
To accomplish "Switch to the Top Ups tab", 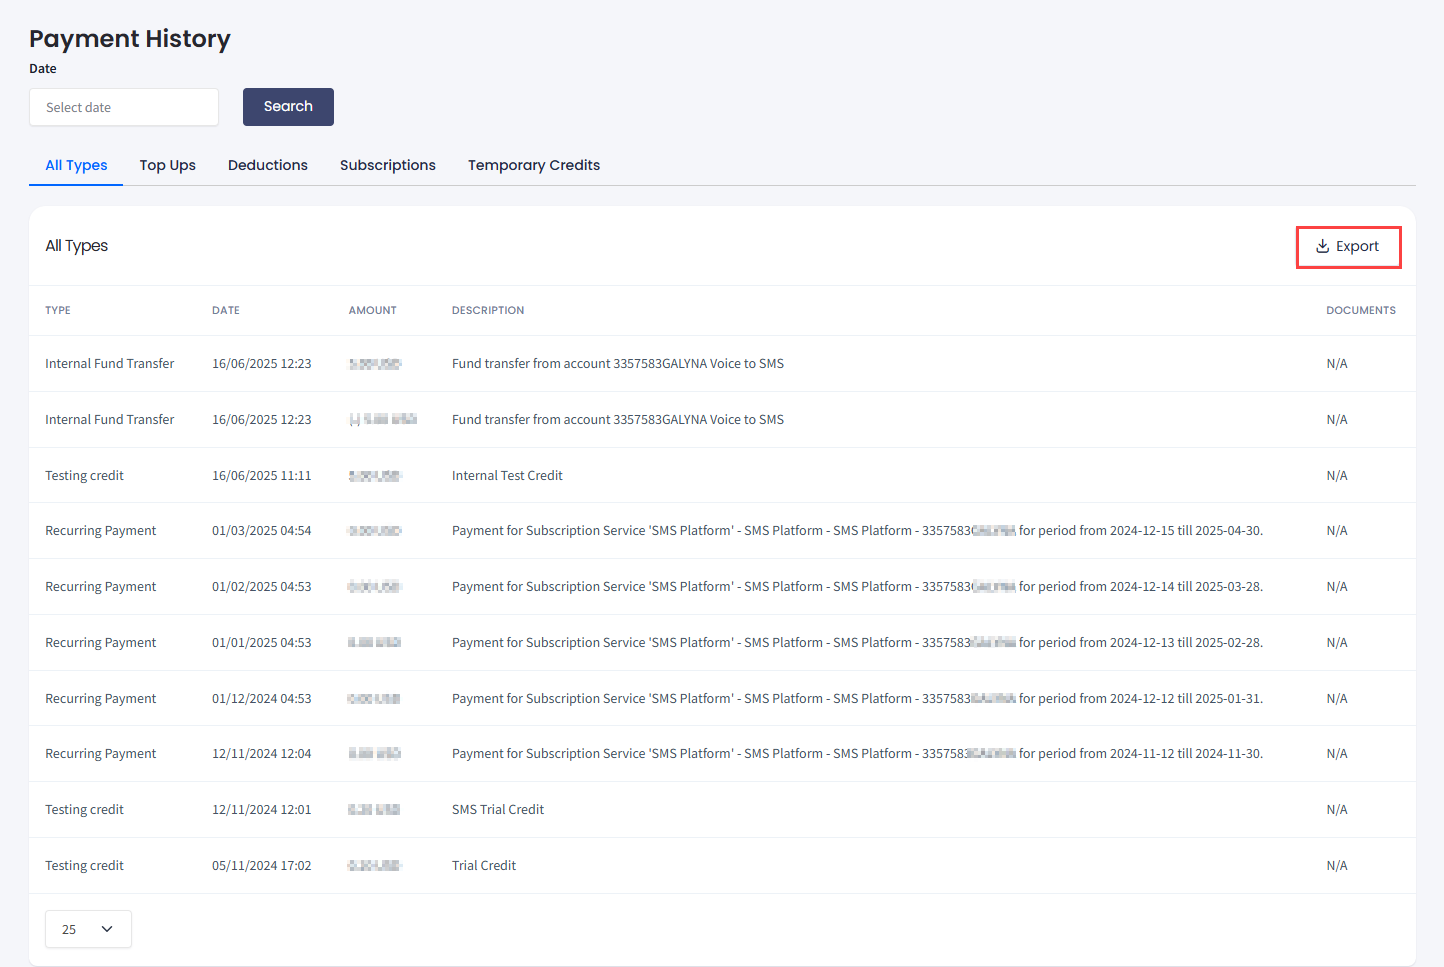I will click(167, 165).
